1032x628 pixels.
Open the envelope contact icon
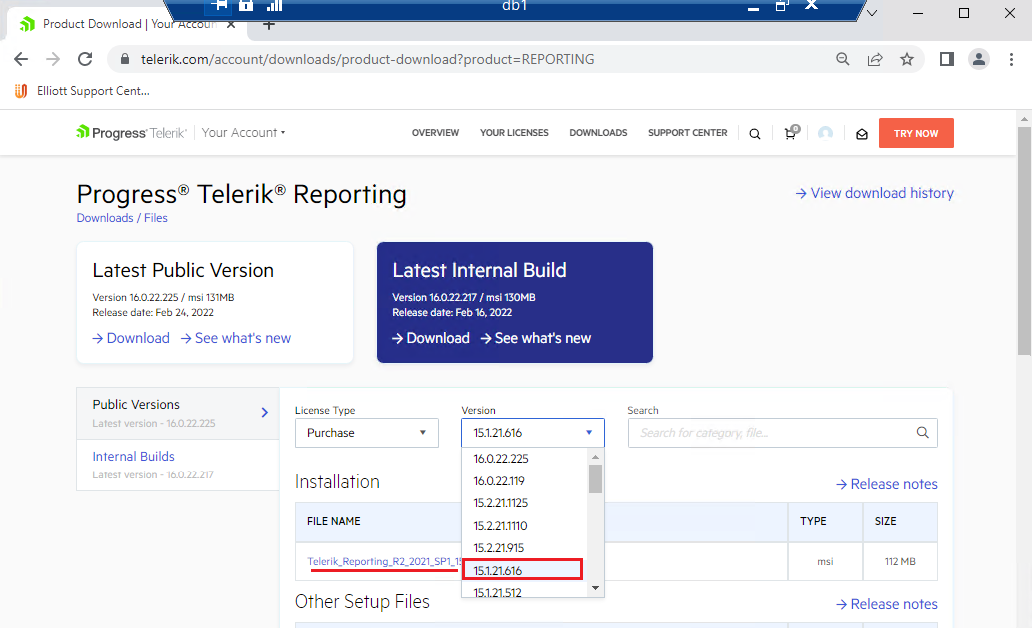click(862, 134)
